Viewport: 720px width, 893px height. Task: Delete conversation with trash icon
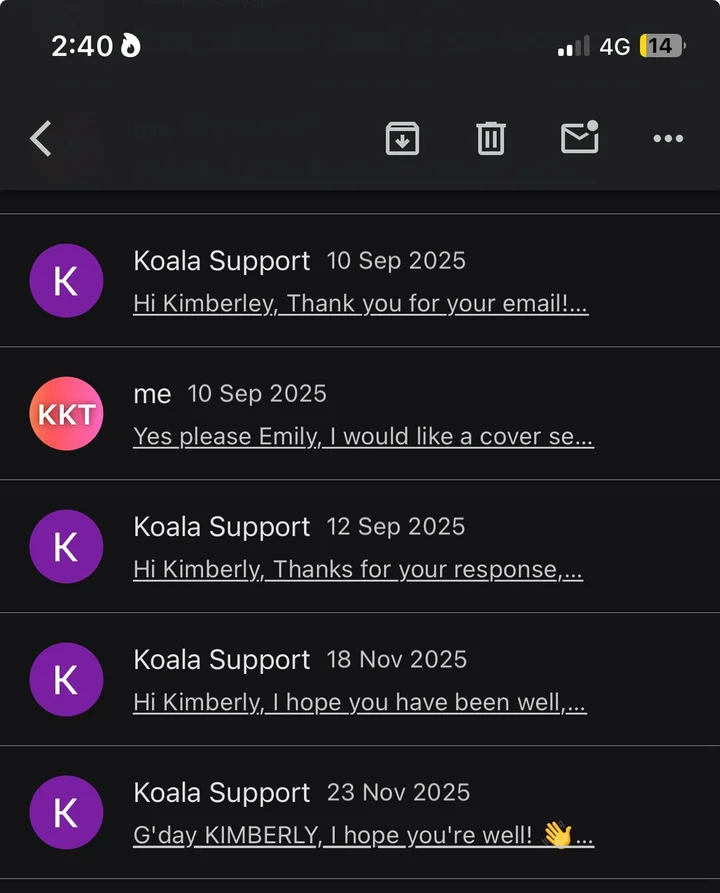click(490, 138)
